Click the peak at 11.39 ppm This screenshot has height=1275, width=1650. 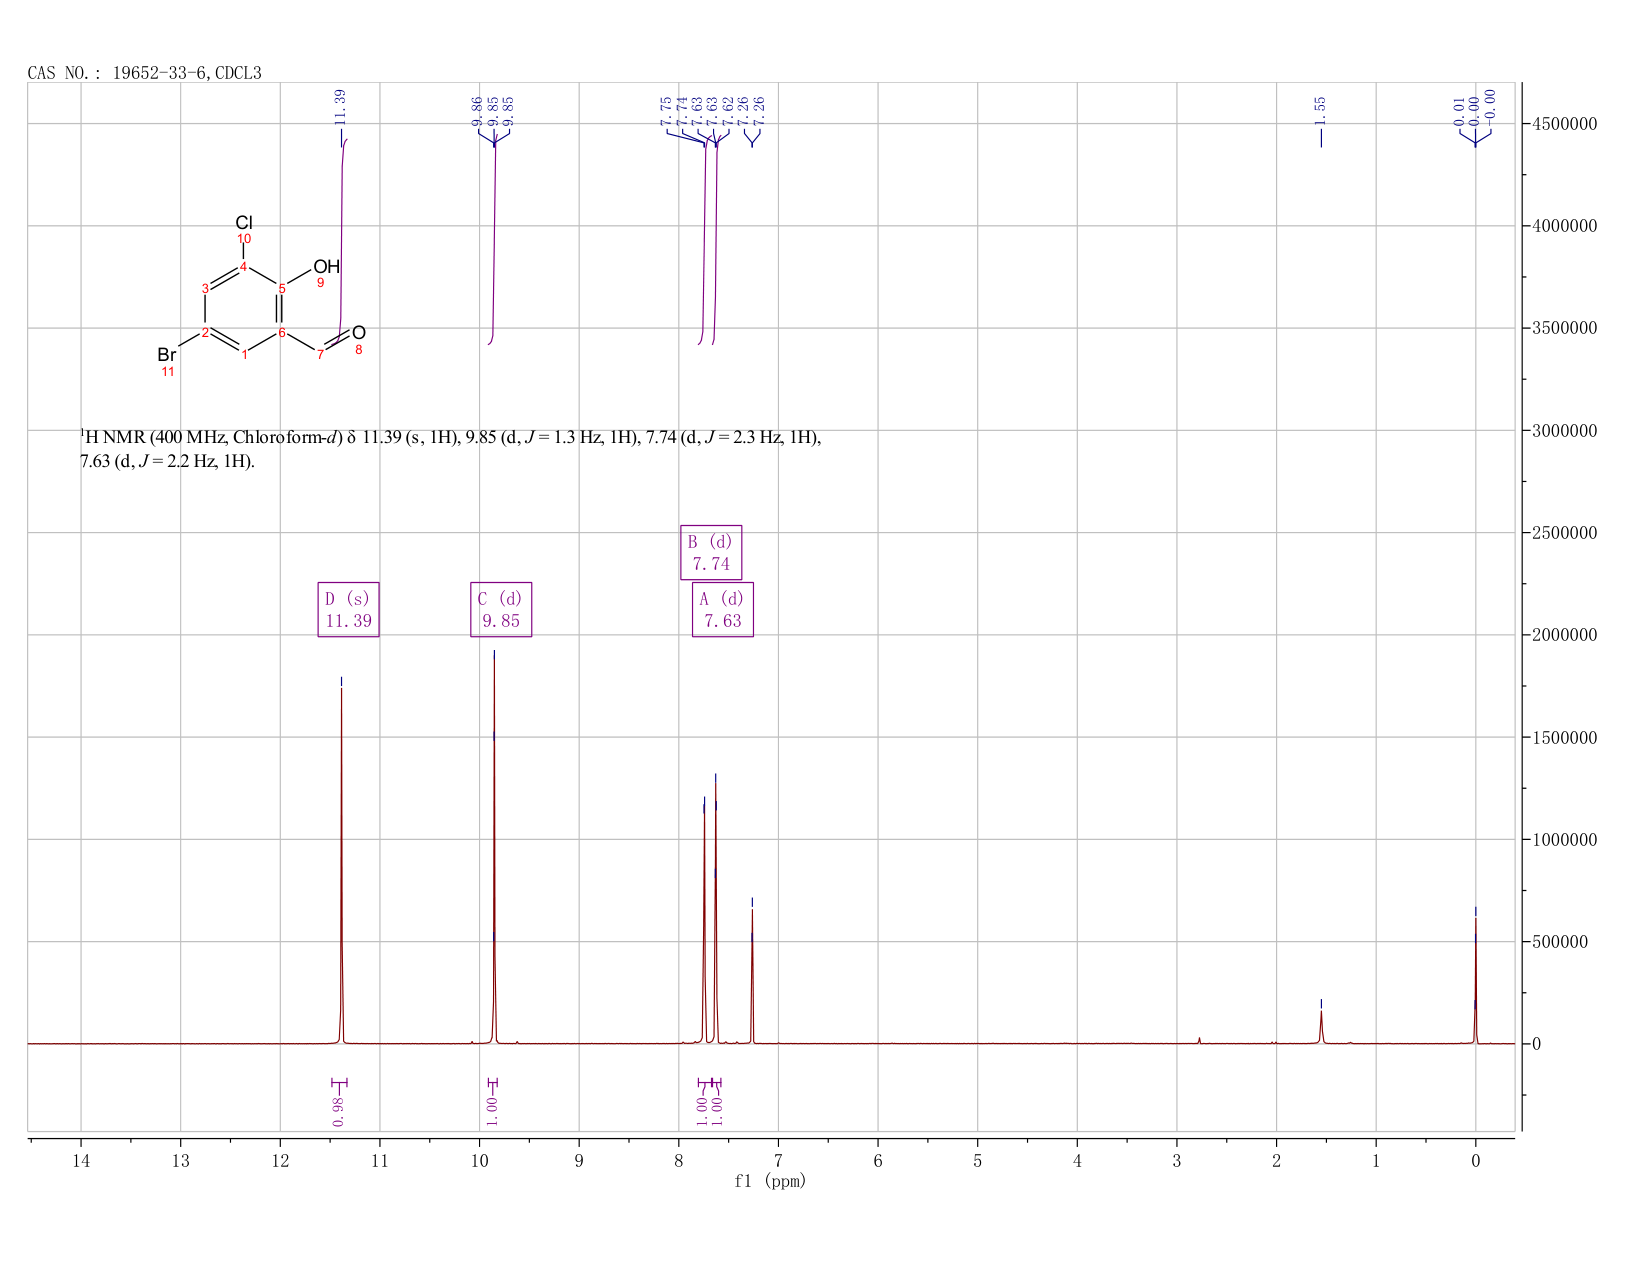(342, 866)
